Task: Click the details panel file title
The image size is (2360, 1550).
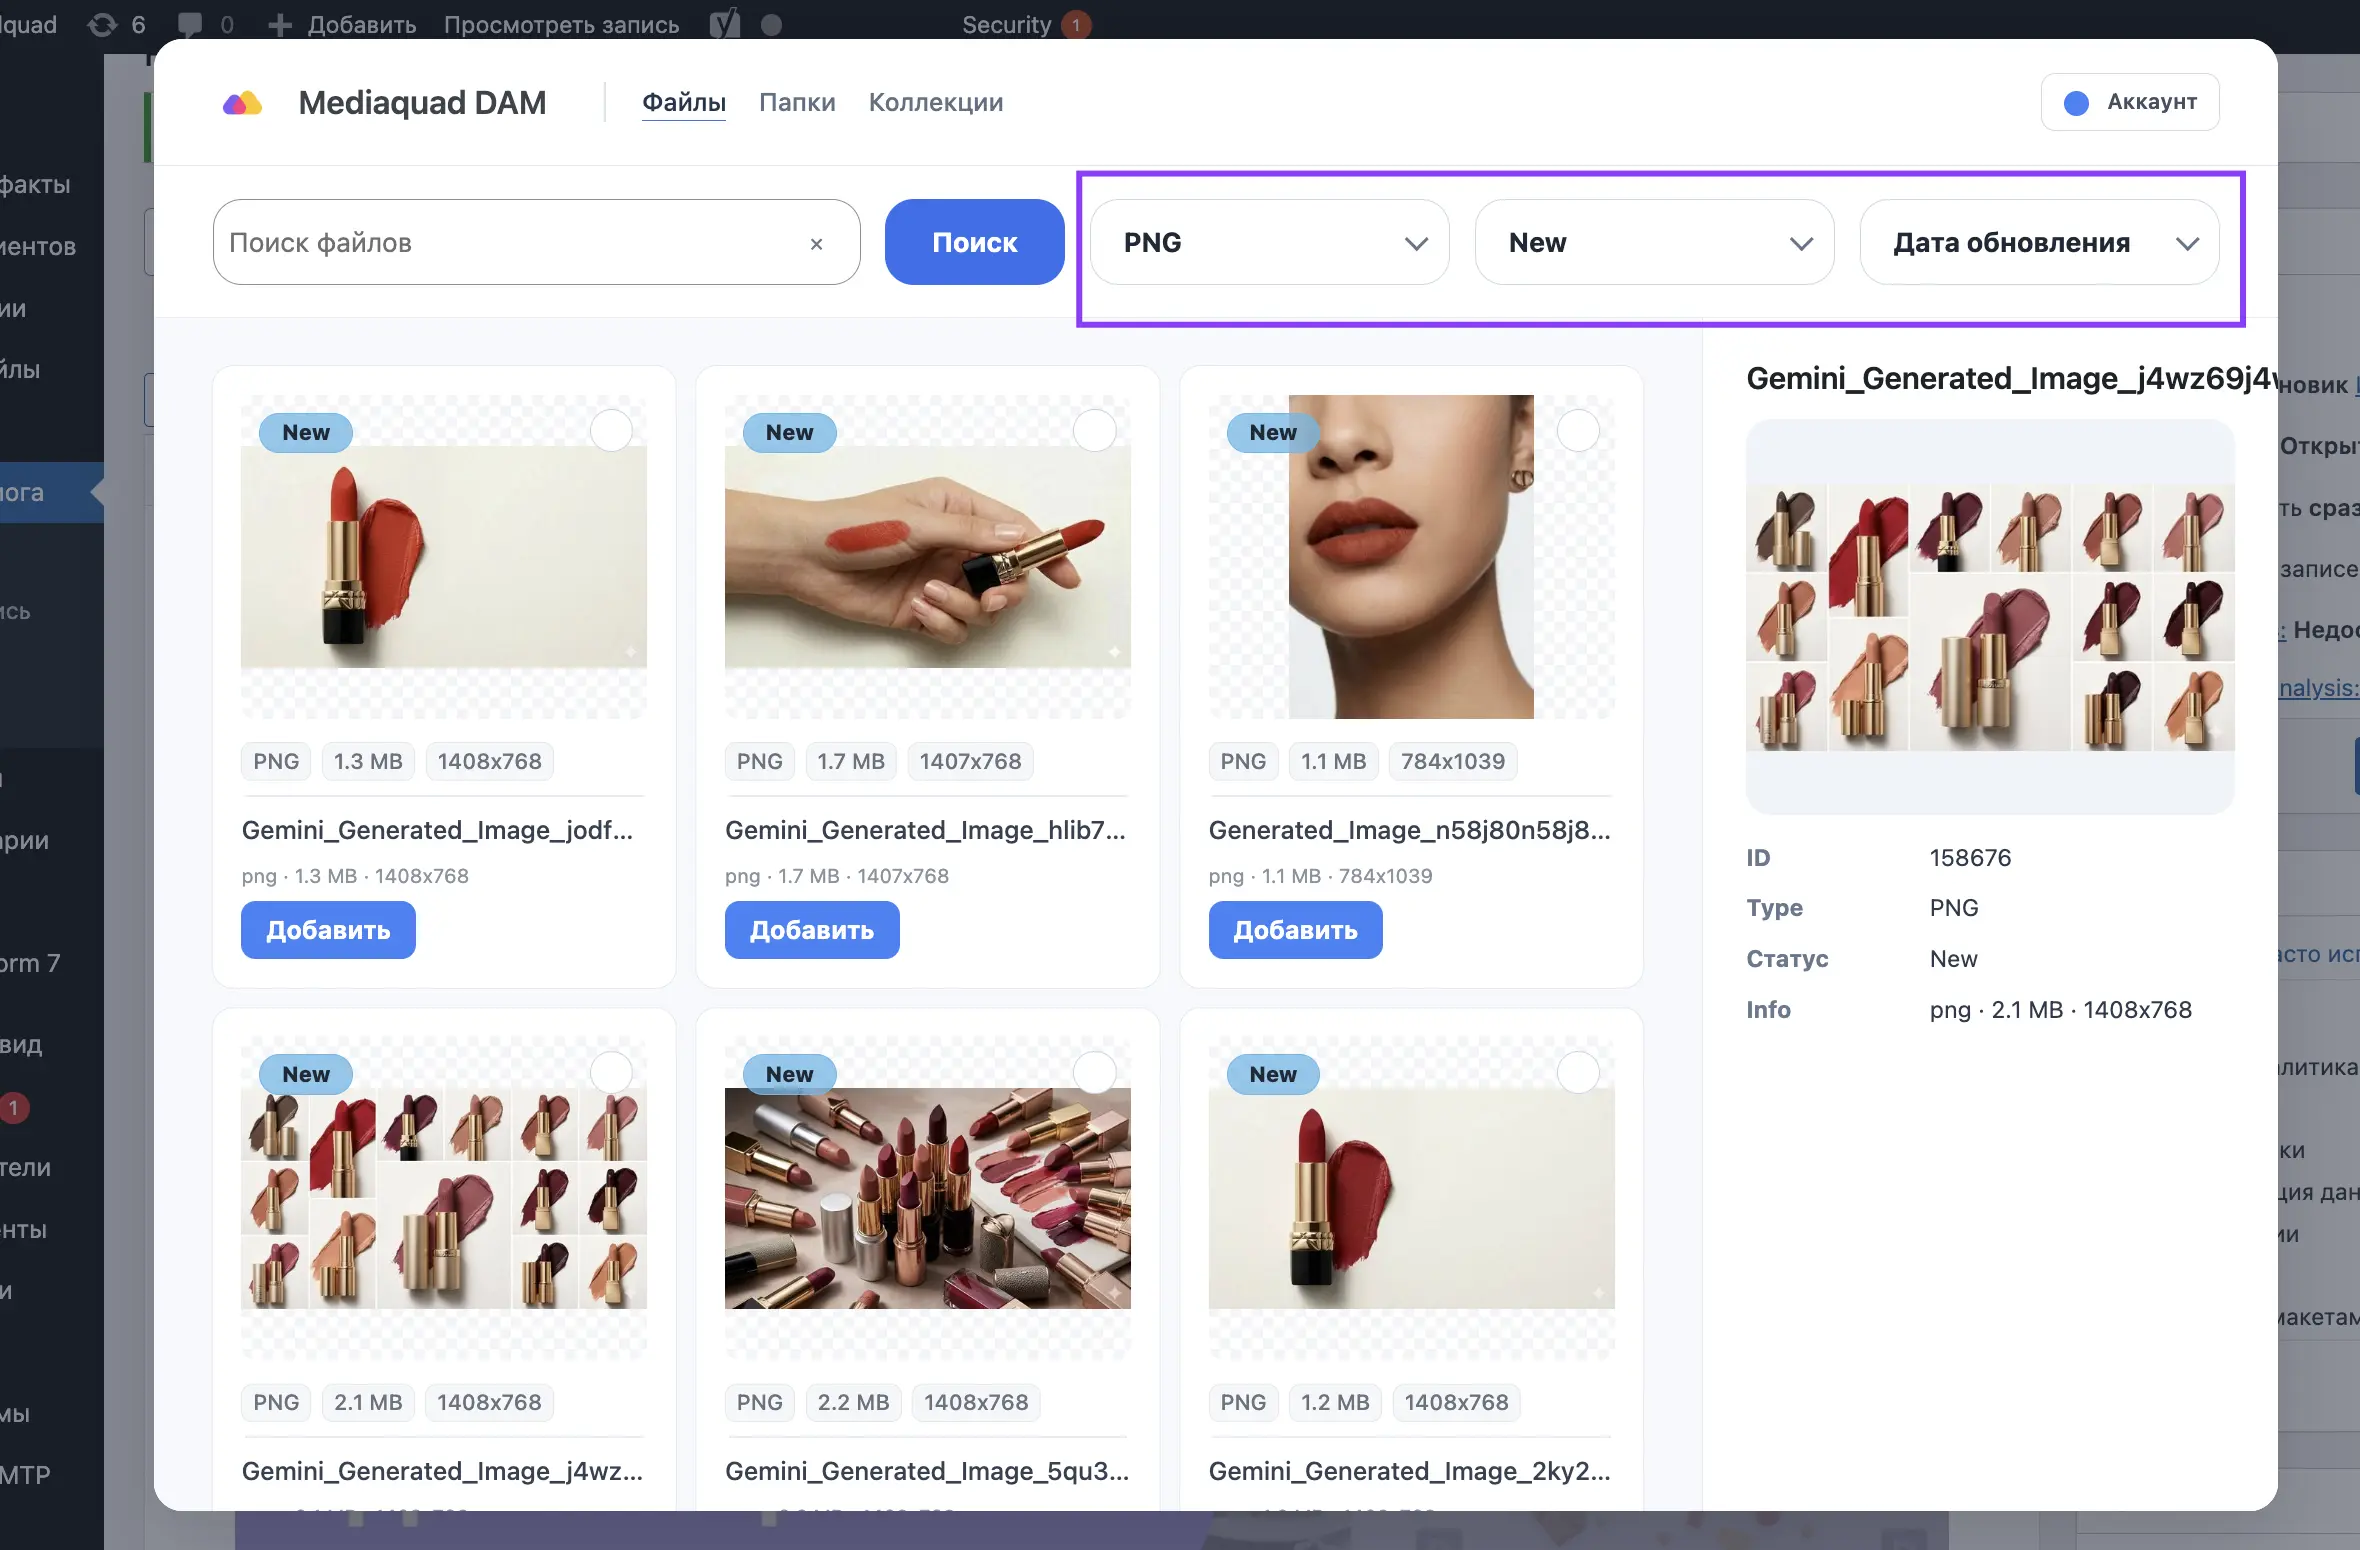Action: click(x=2011, y=379)
